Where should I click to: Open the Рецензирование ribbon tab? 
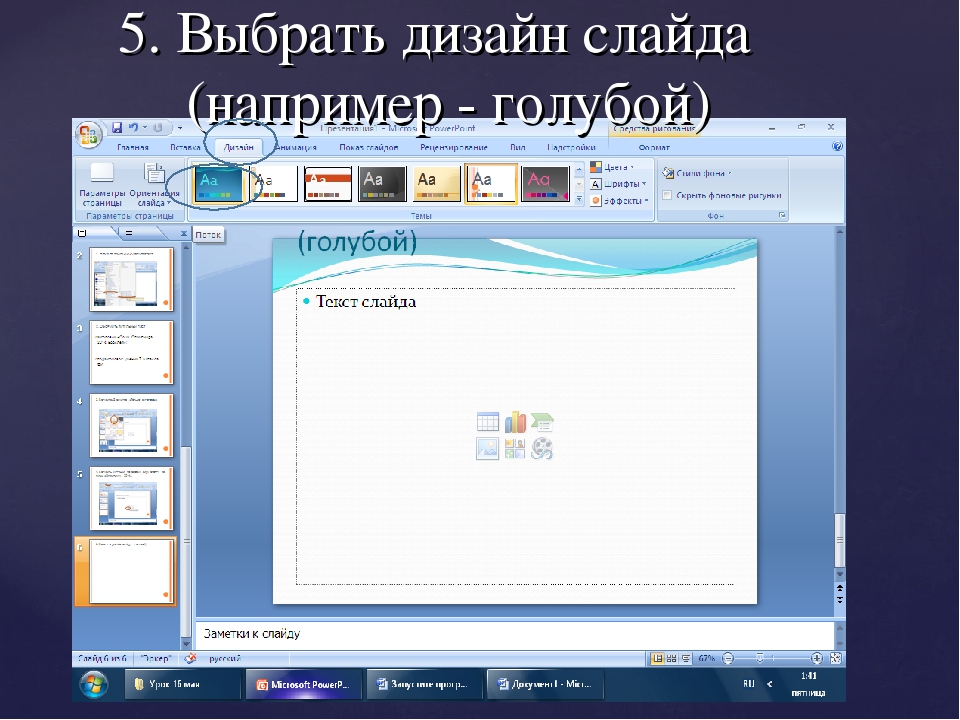[454, 147]
